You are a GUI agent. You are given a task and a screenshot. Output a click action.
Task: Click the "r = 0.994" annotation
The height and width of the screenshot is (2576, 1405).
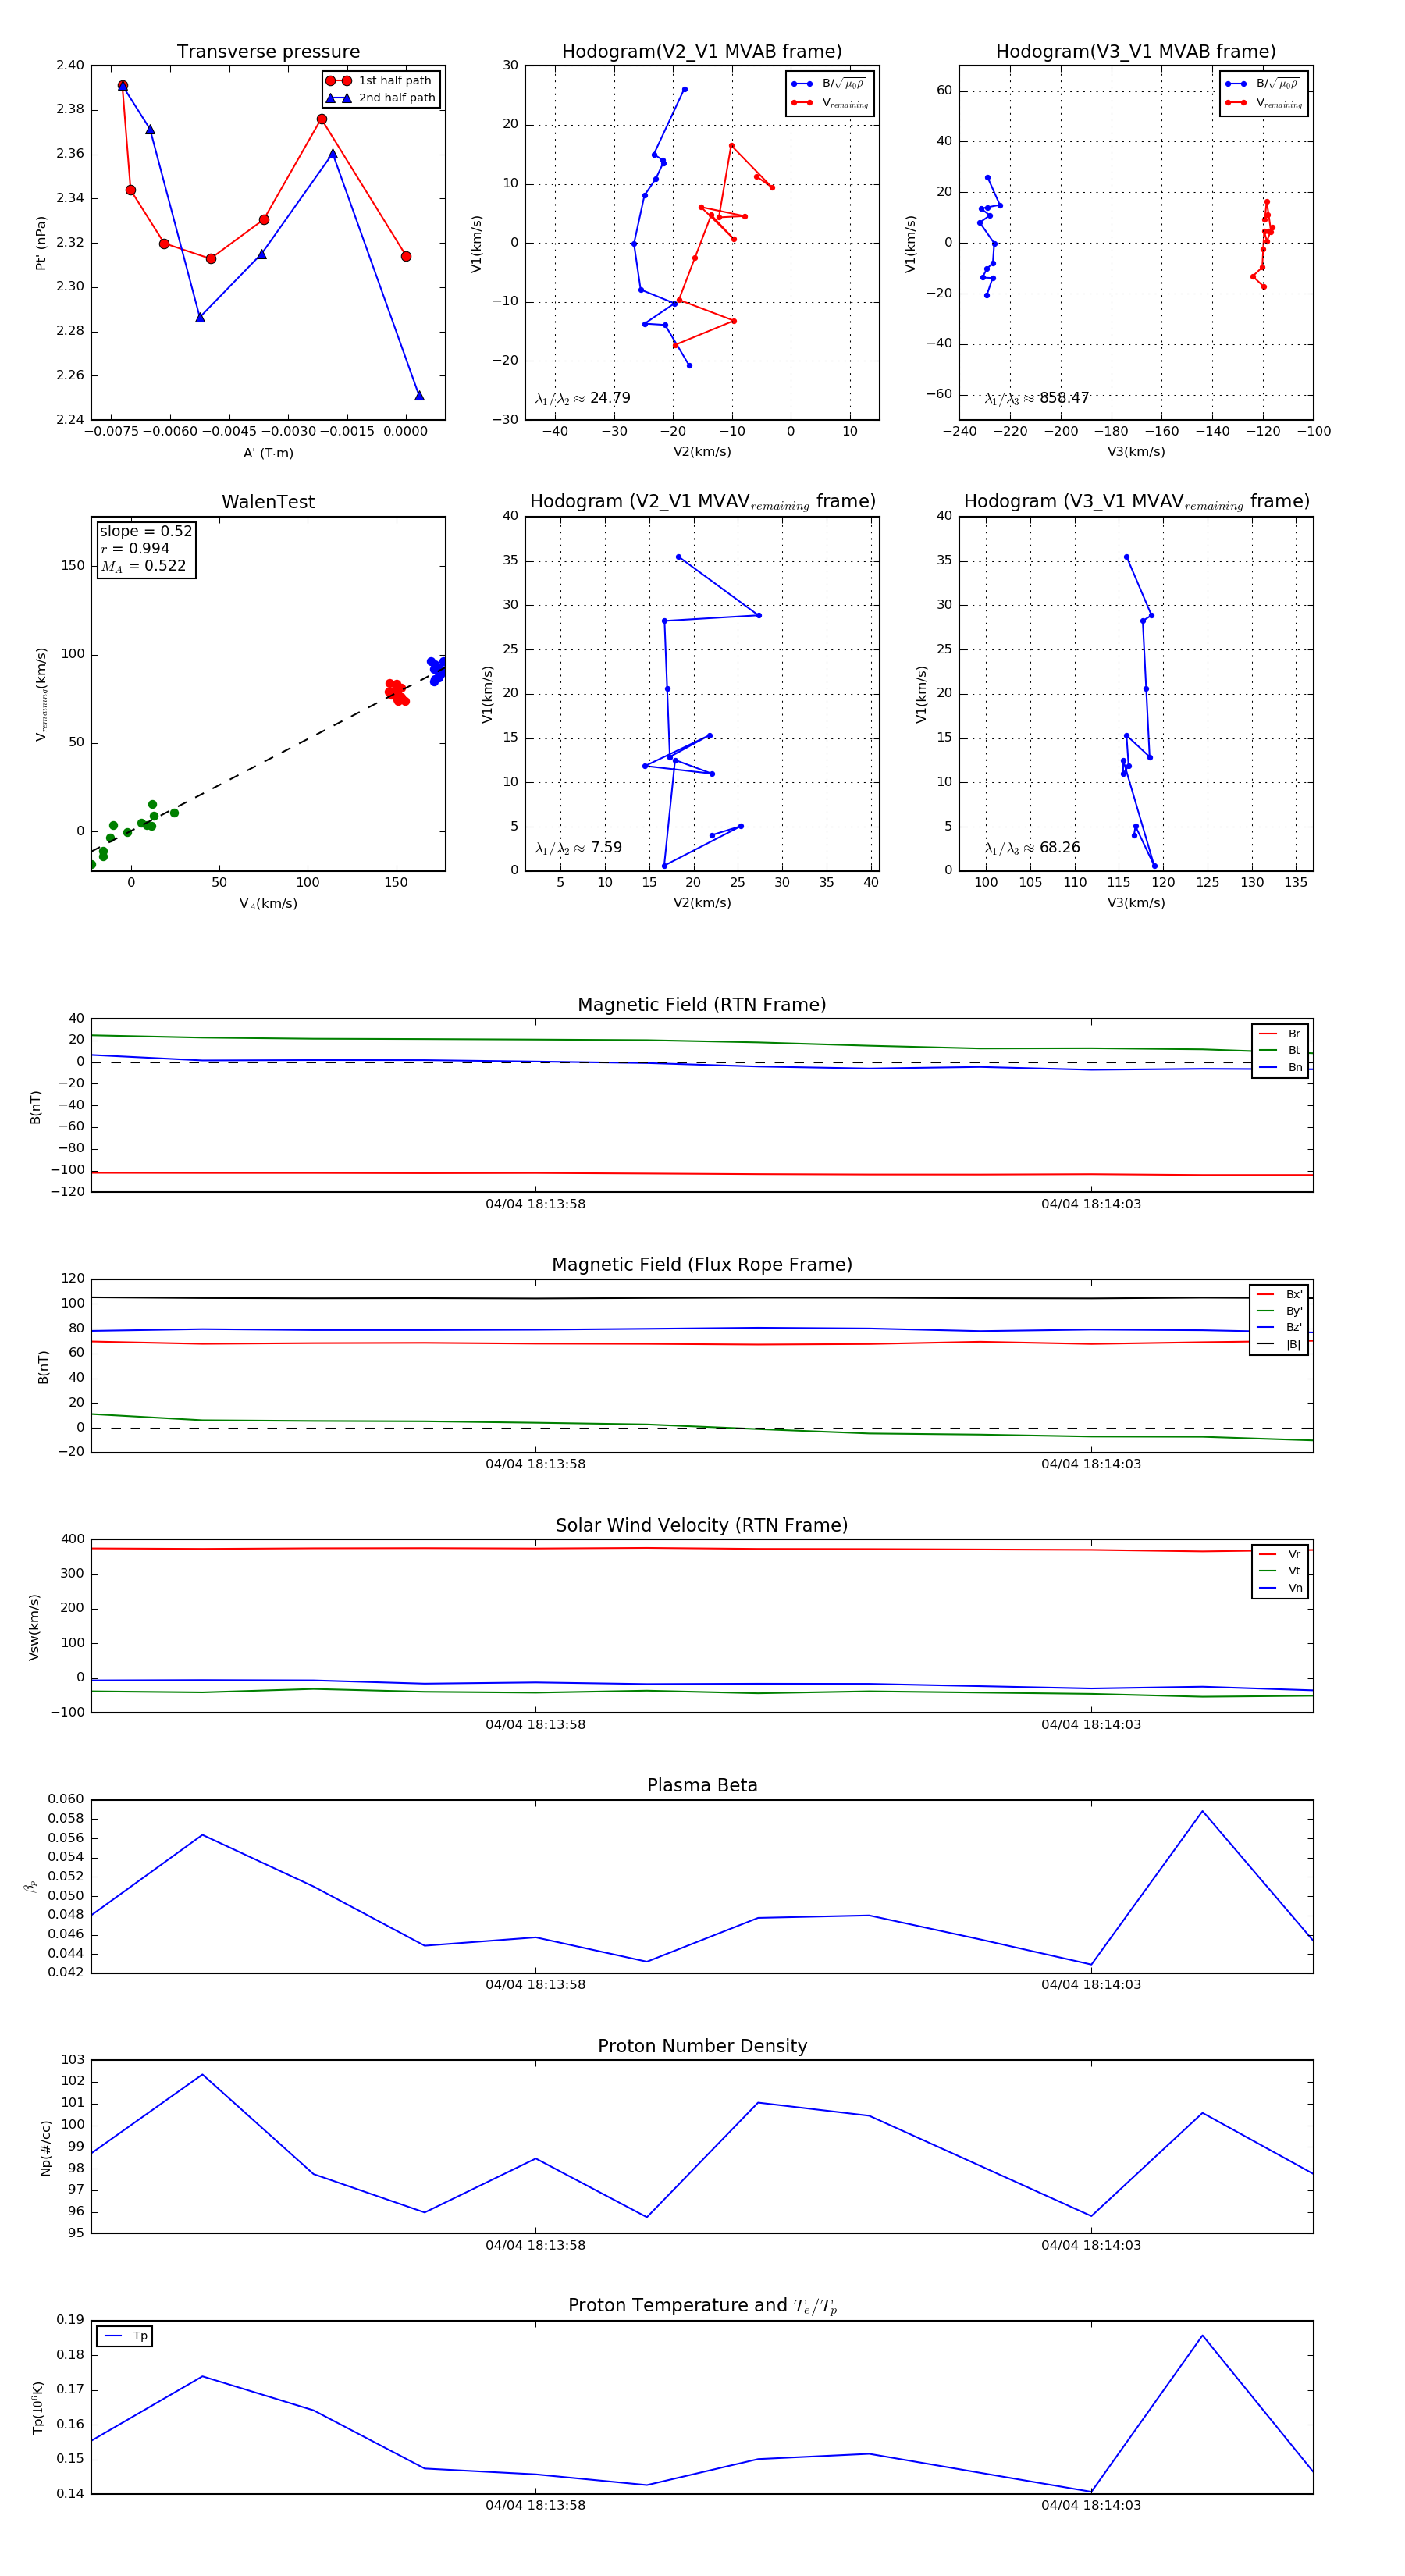click(x=135, y=548)
